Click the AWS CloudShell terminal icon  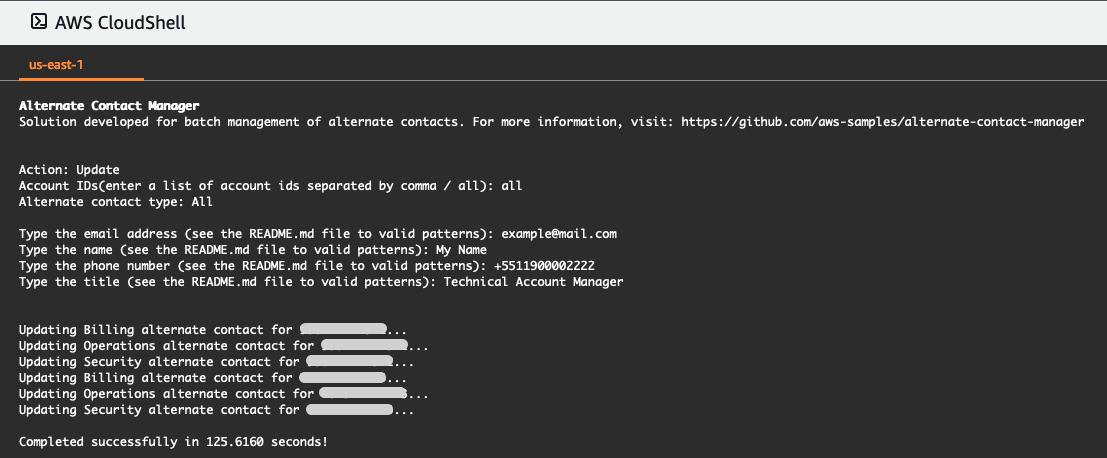coord(39,22)
